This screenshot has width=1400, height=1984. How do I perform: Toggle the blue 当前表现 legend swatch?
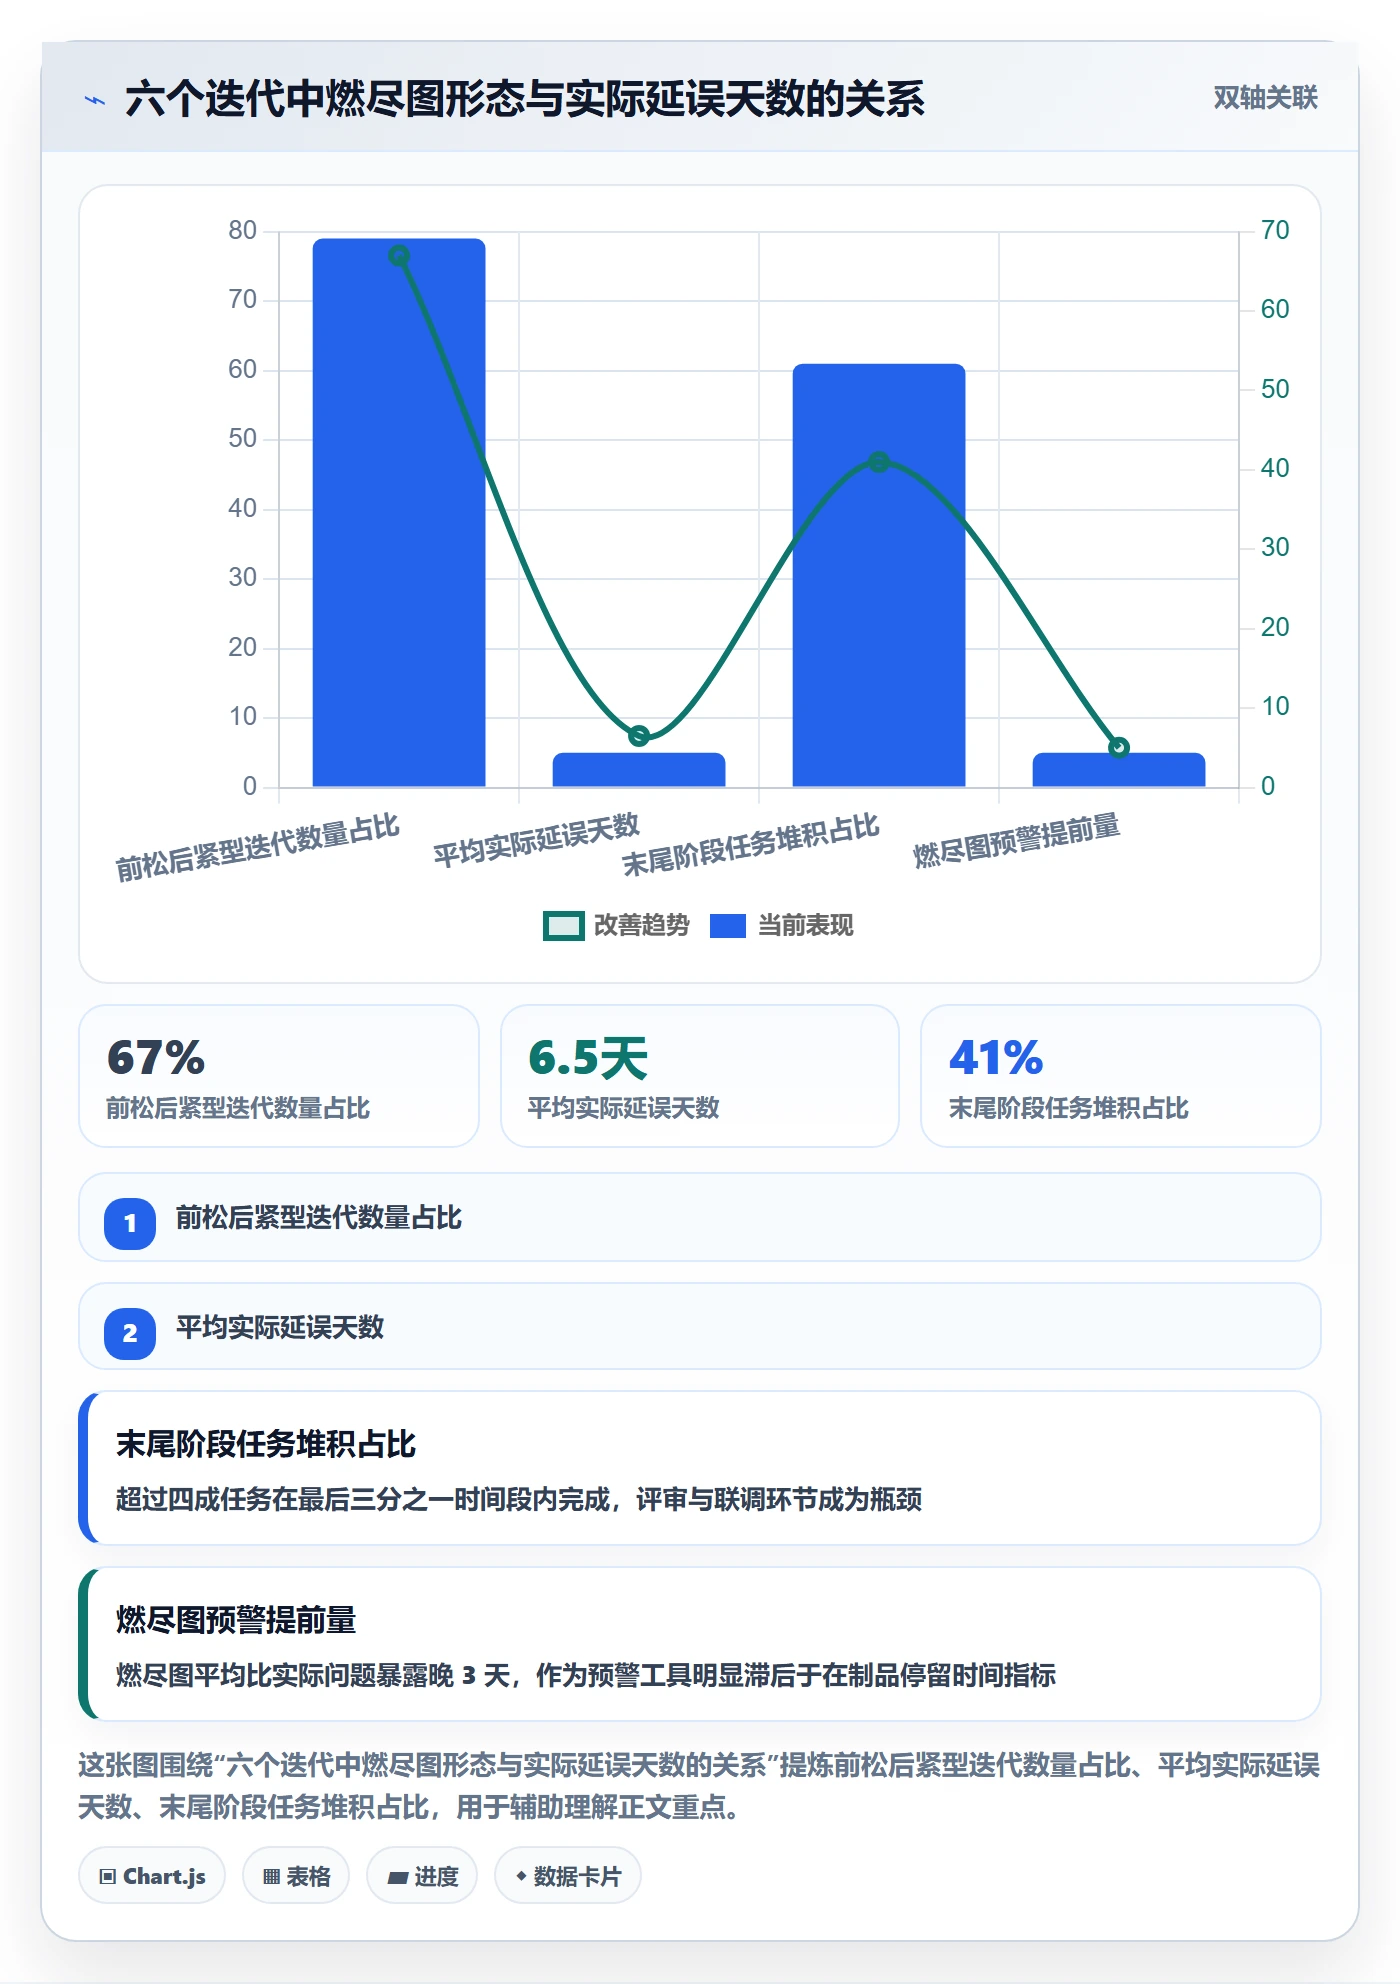coord(728,926)
